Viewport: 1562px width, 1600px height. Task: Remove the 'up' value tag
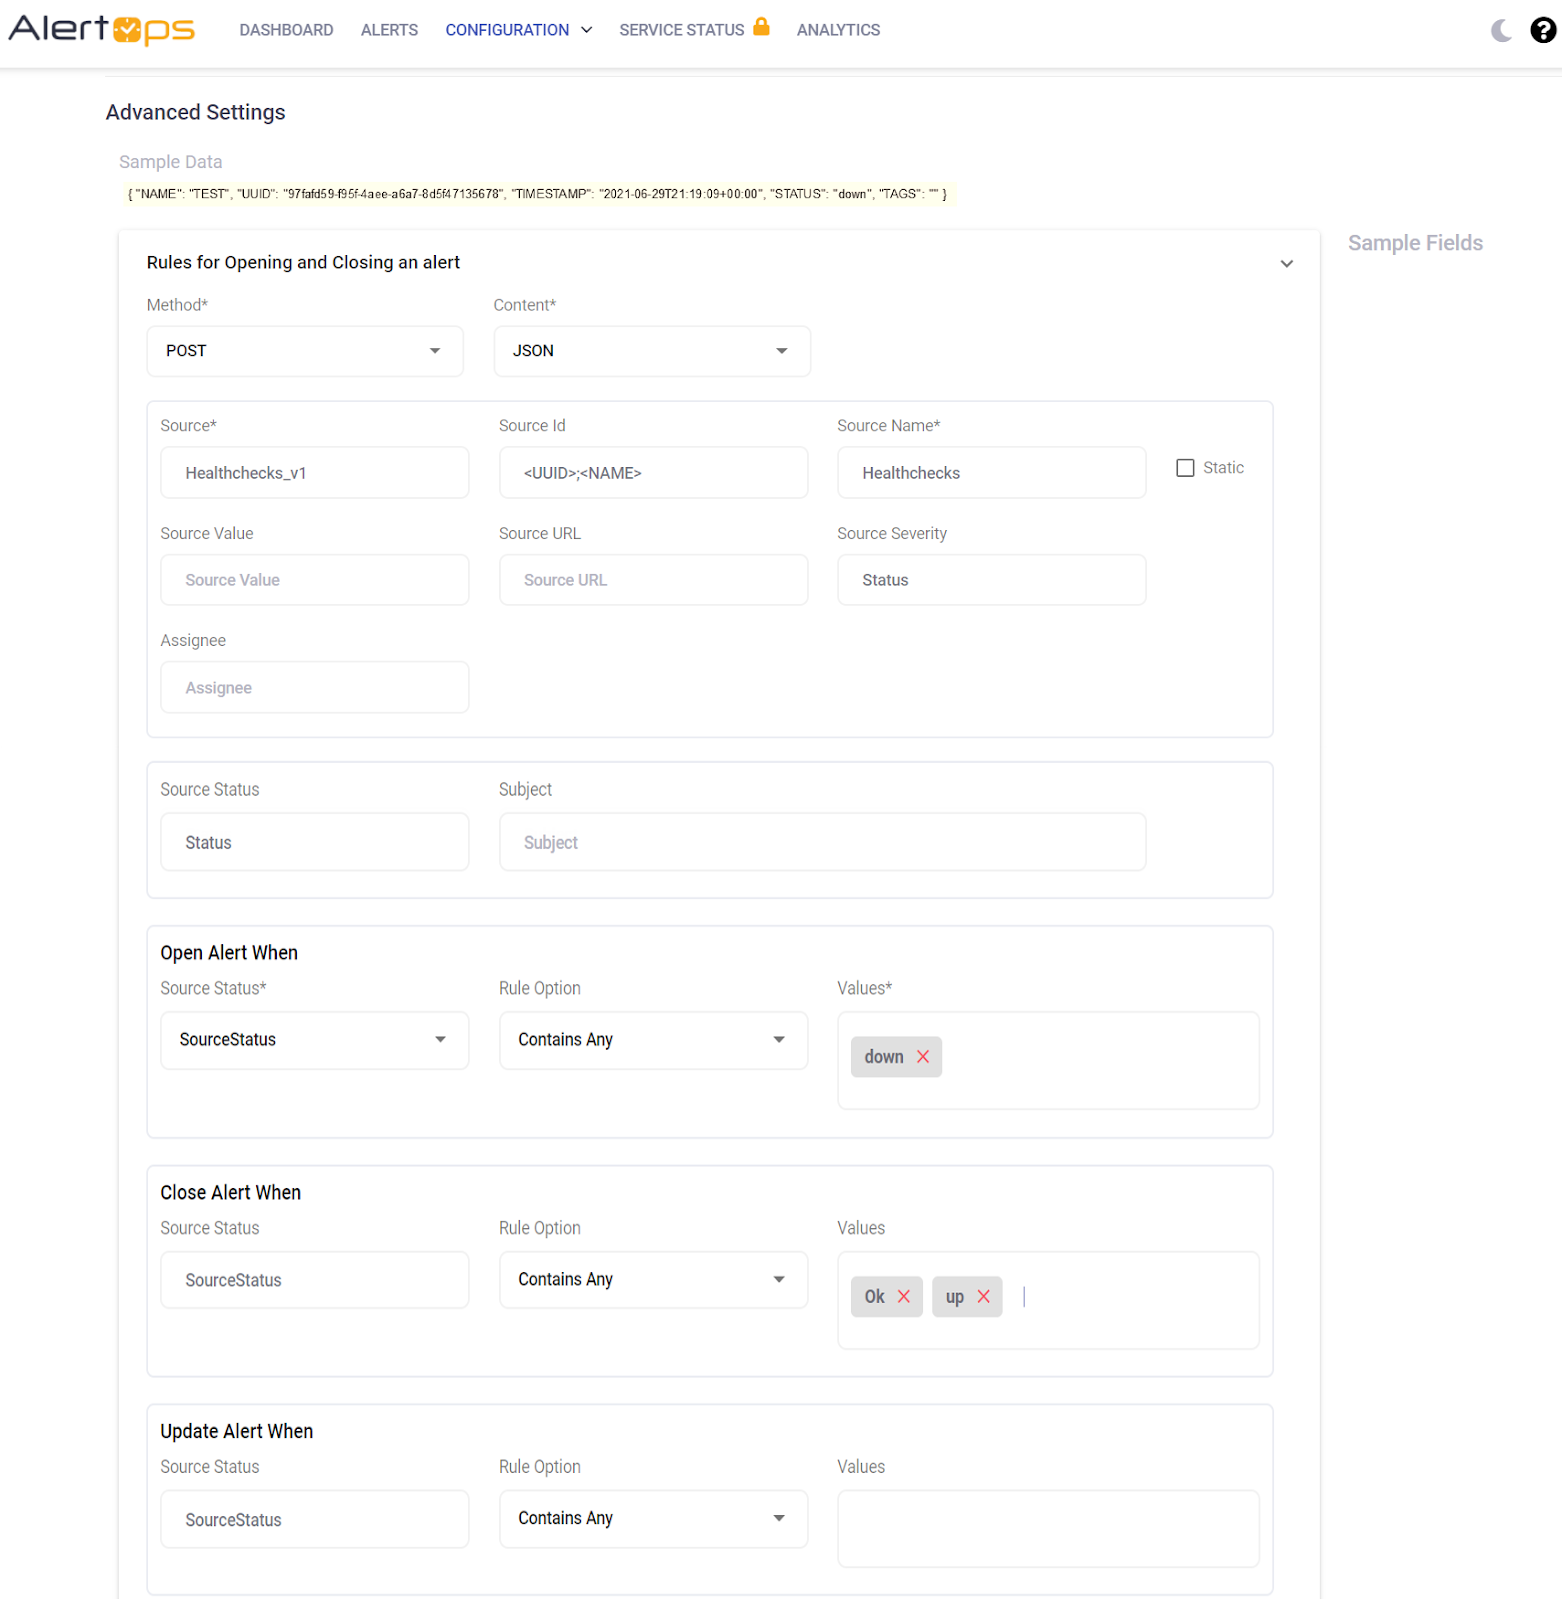click(984, 1297)
